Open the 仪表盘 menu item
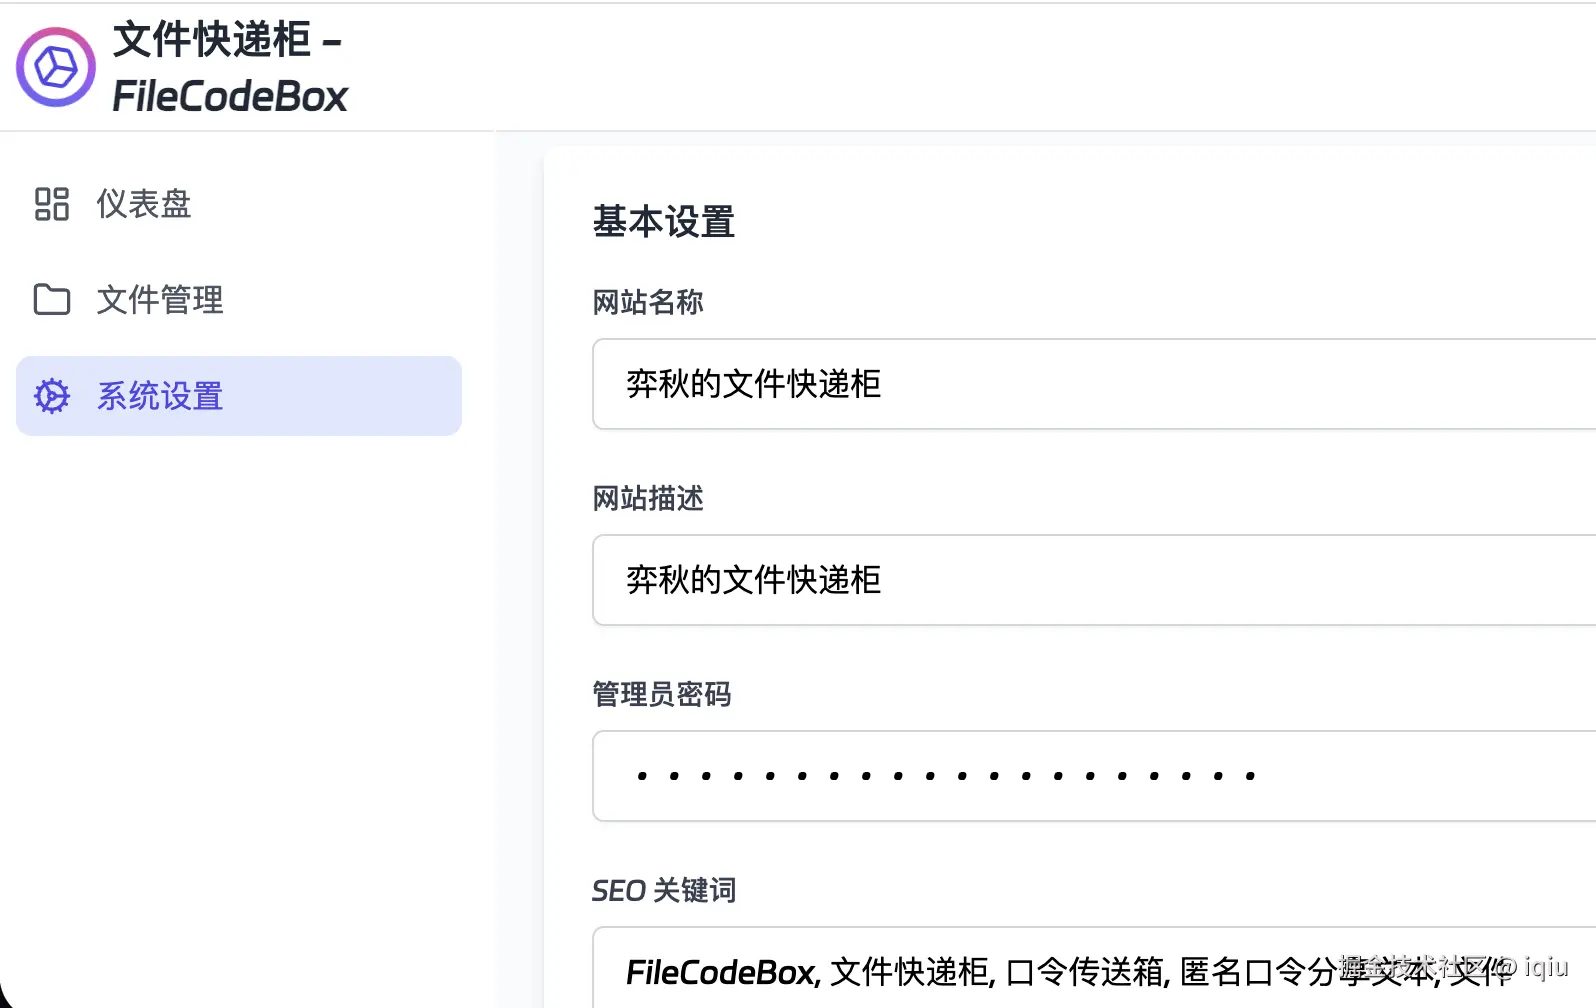The image size is (1596, 1008). click(144, 204)
